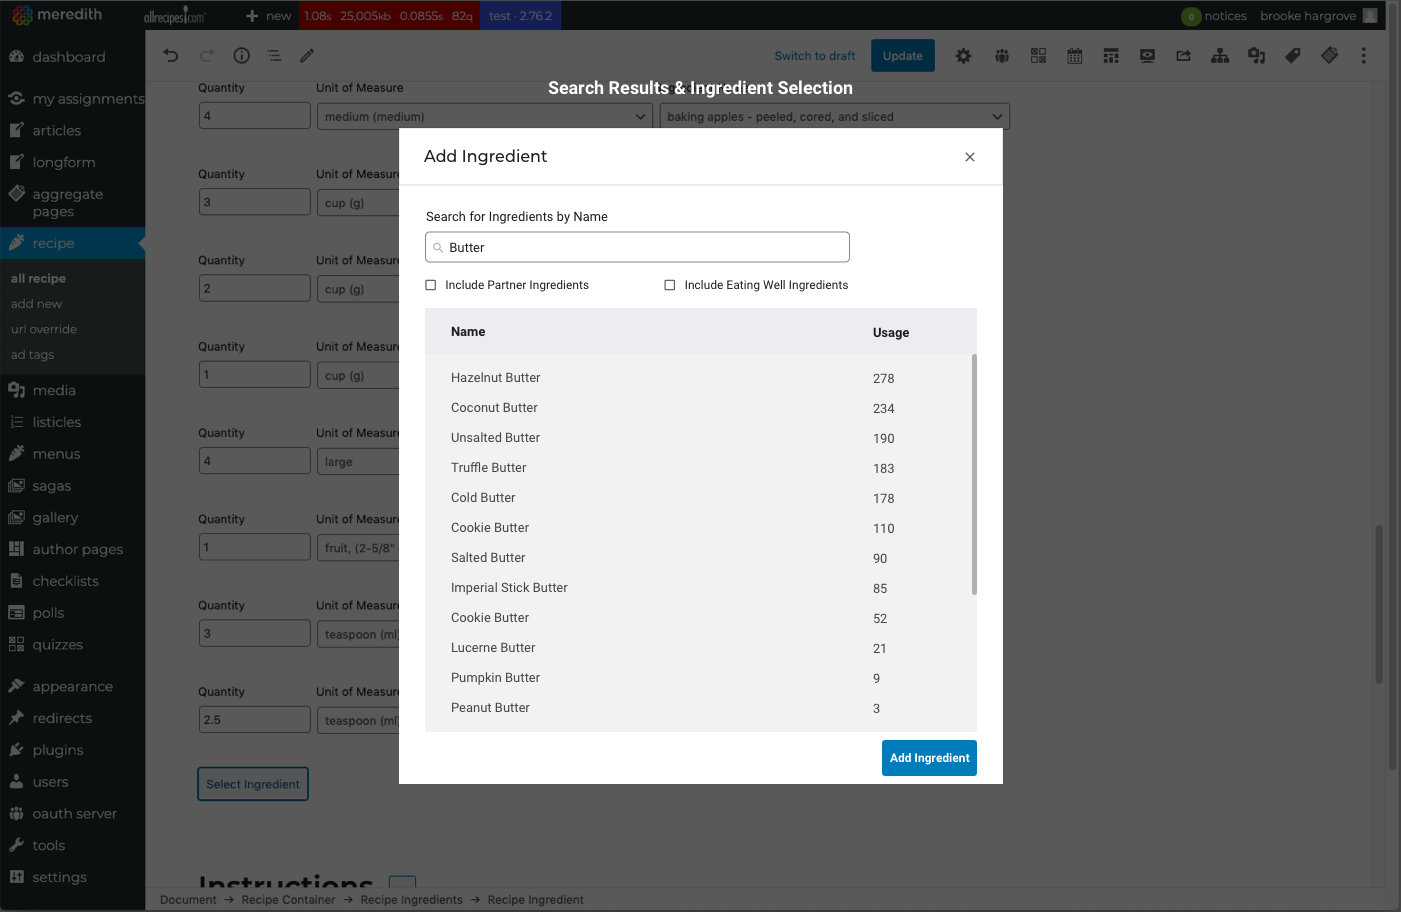Open the settings gear in editor toolbar
Viewport: 1401px width, 912px height.
(963, 56)
